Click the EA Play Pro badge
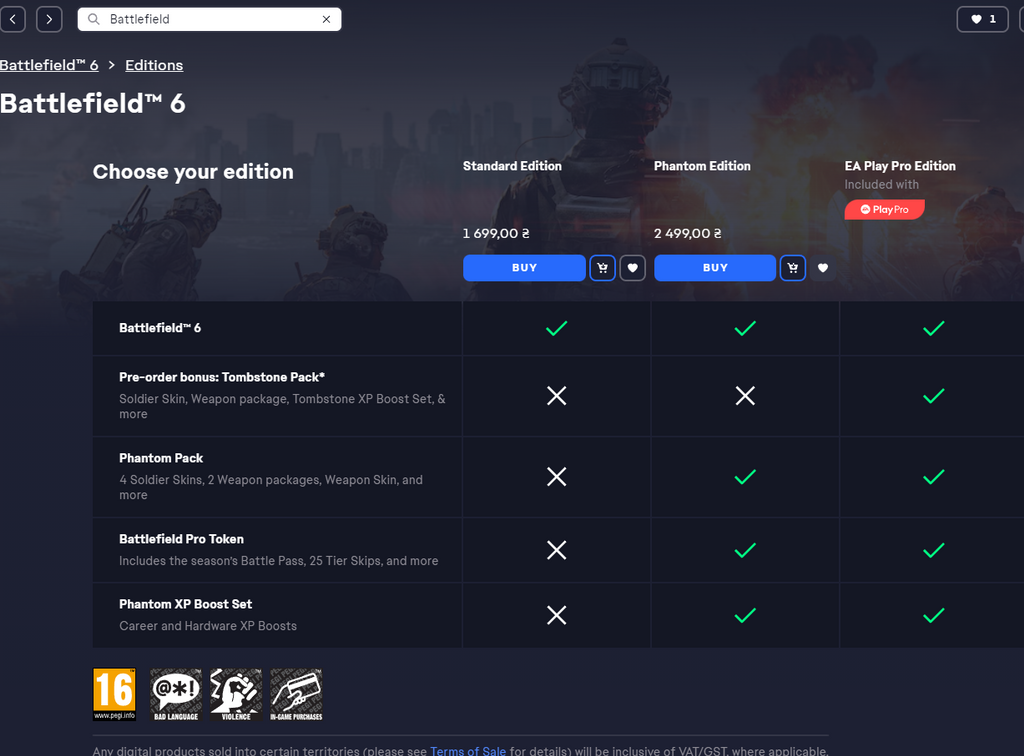 click(884, 210)
